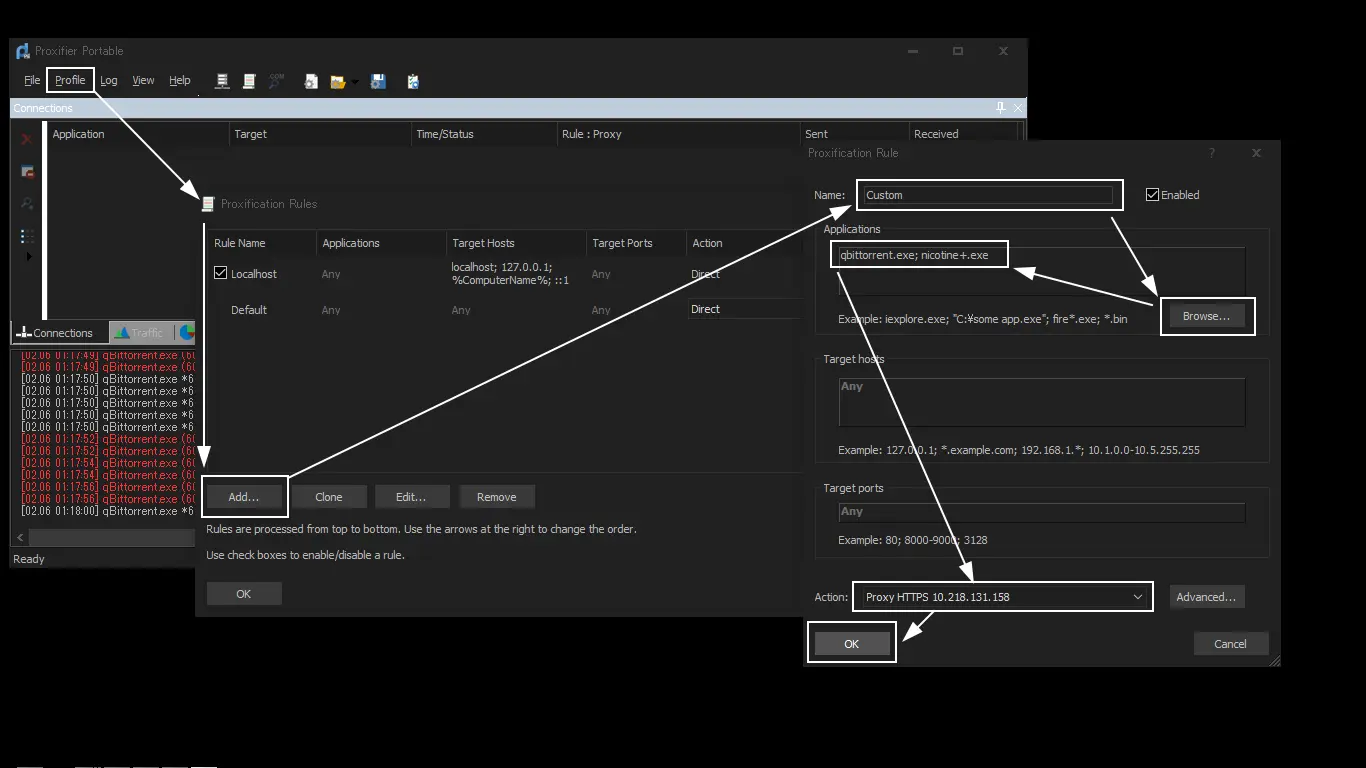Click the red X close connection icon
Image resolution: width=1366 pixels, height=768 pixels.
[27, 139]
